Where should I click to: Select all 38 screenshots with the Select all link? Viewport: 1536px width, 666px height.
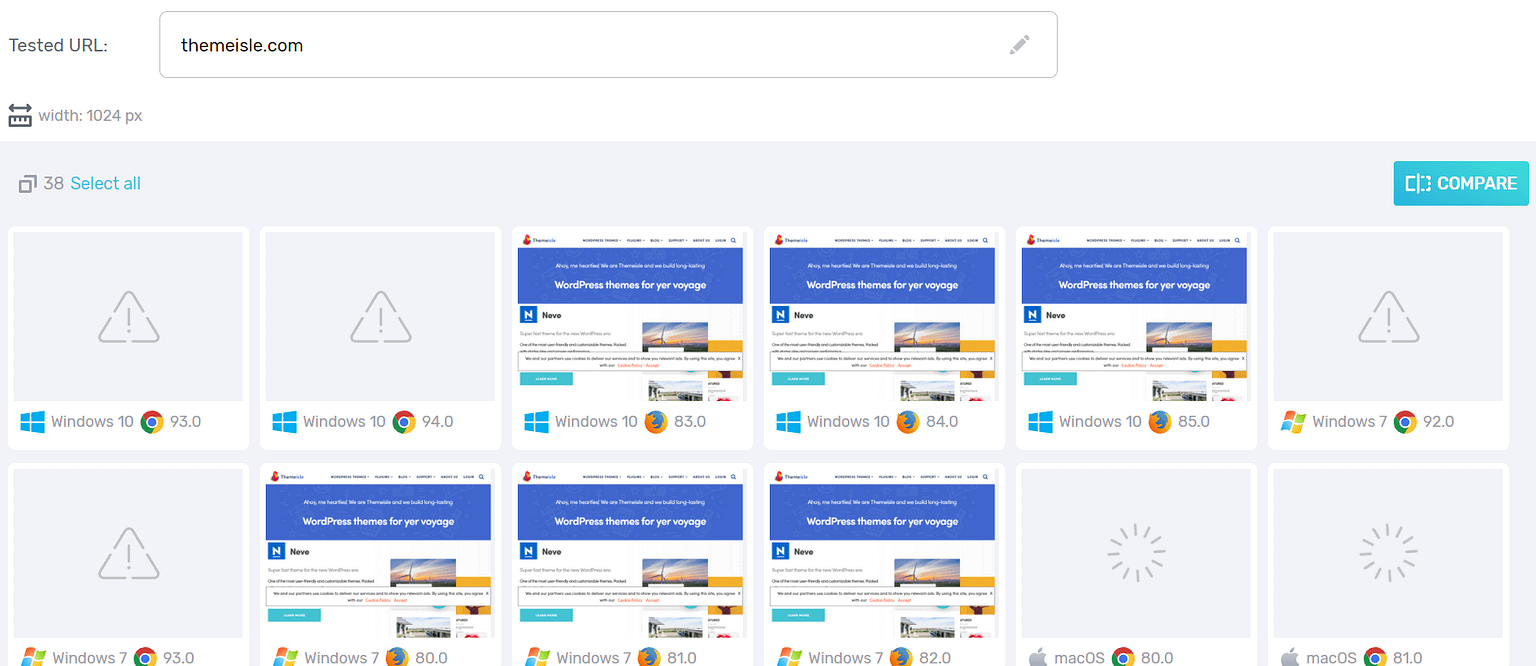105,183
